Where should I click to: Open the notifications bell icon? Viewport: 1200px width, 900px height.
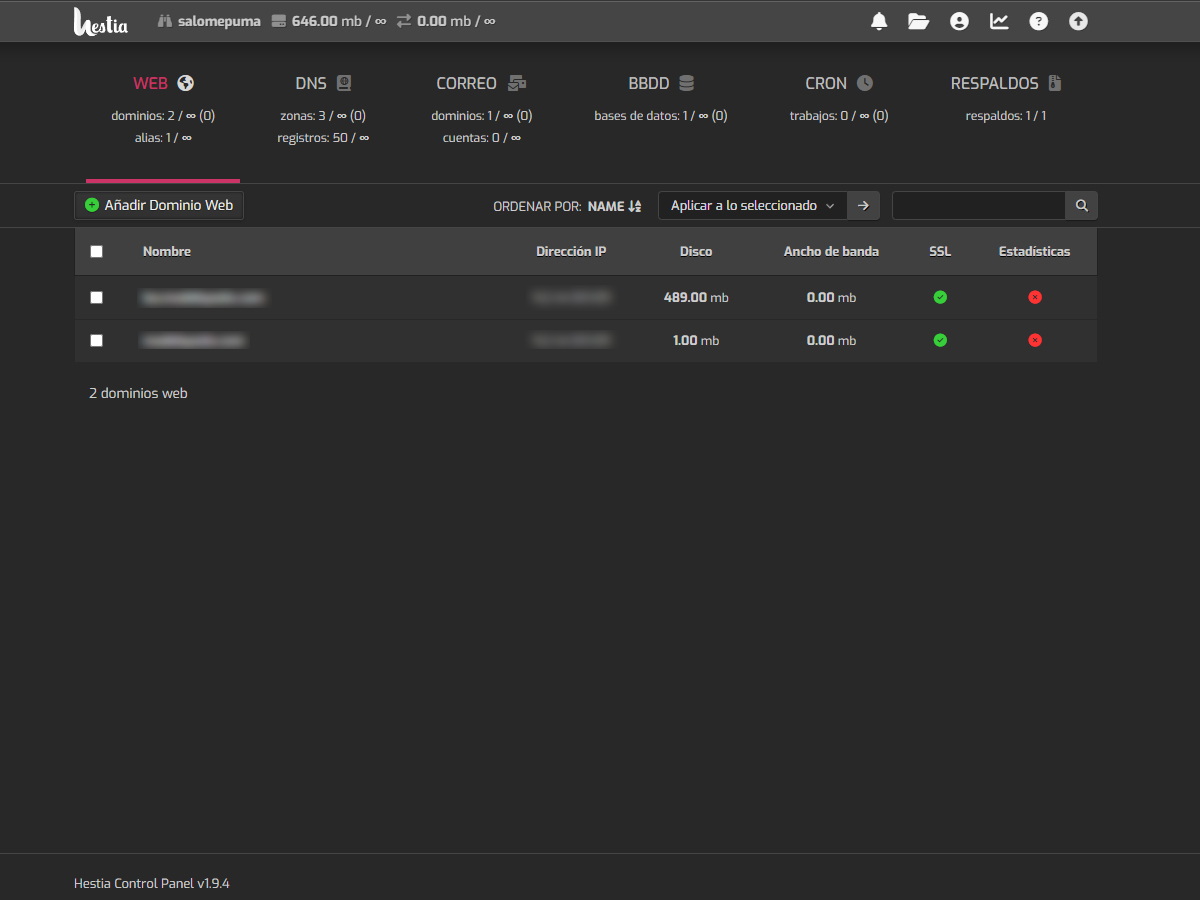[879, 20]
